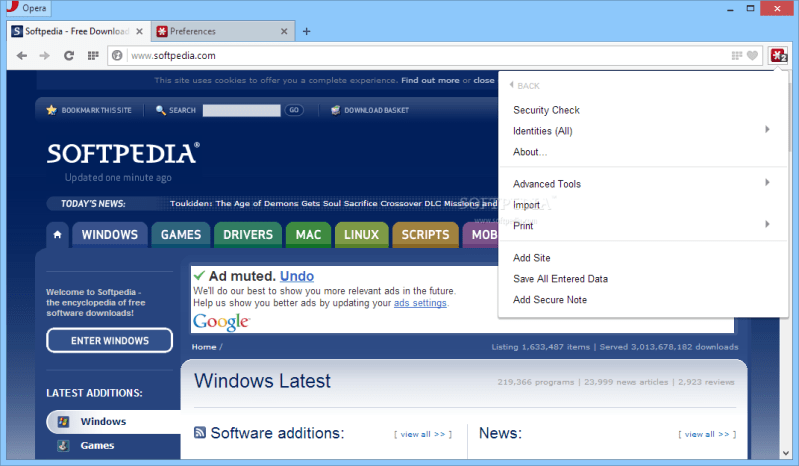The width and height of the screenshot is (799, 466).
Task: Open a new tab with plus button
Action: coord(306,31)
